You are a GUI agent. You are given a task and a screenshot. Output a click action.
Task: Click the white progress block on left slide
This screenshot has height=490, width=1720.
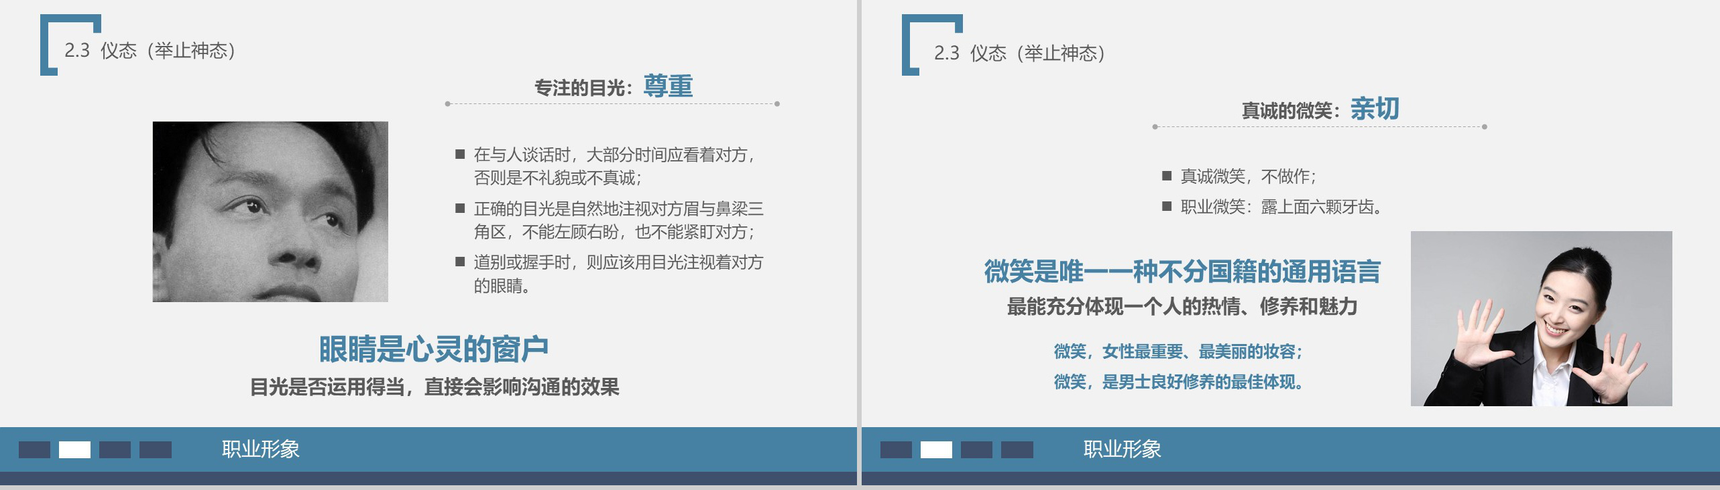tap(75, 450)
